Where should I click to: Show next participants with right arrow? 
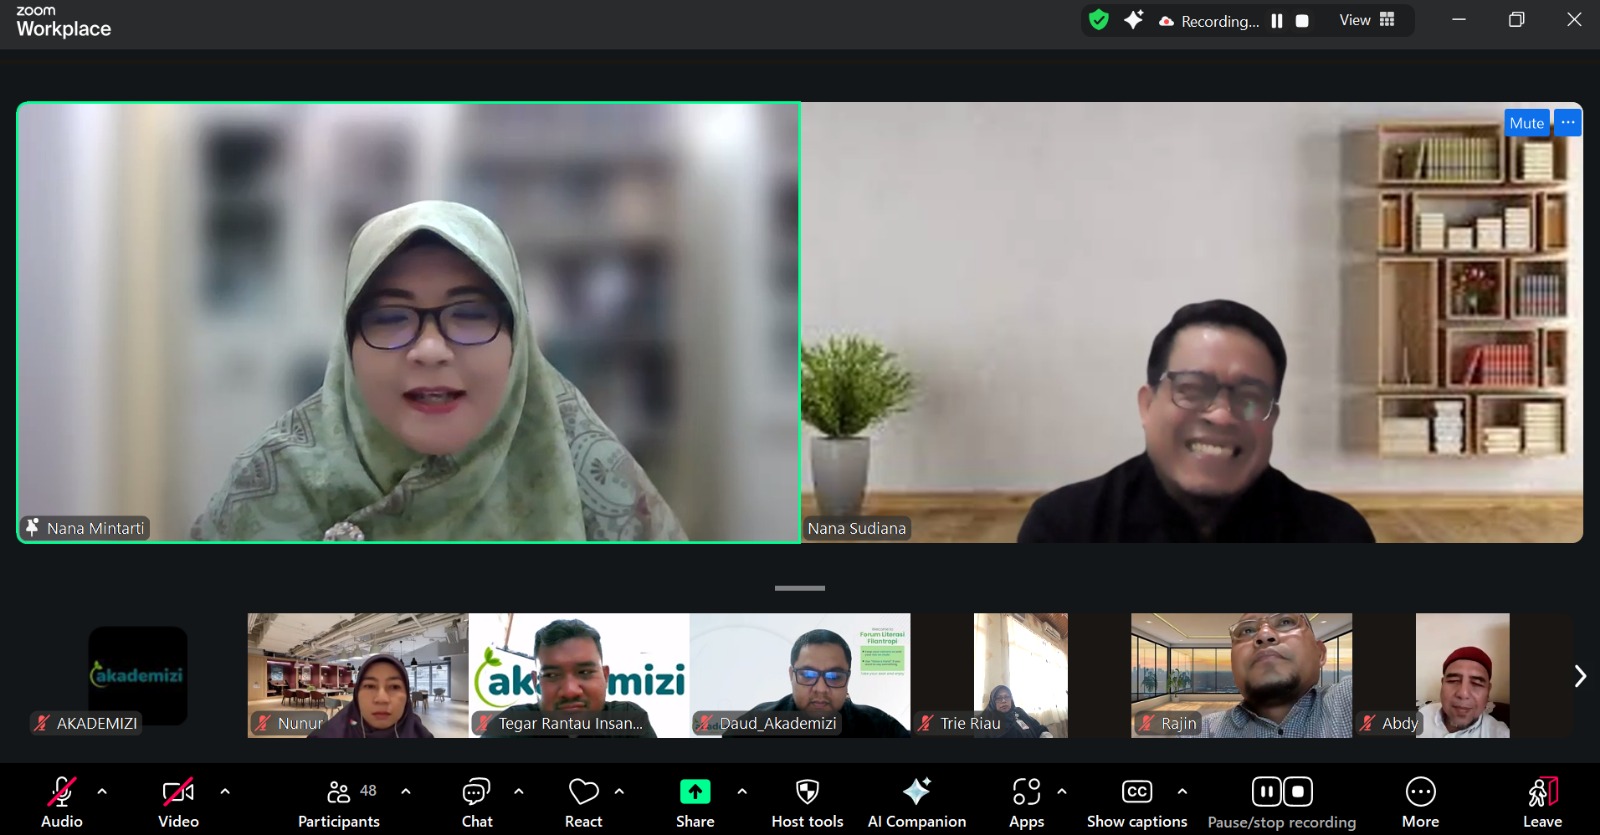coord(1580,676)
